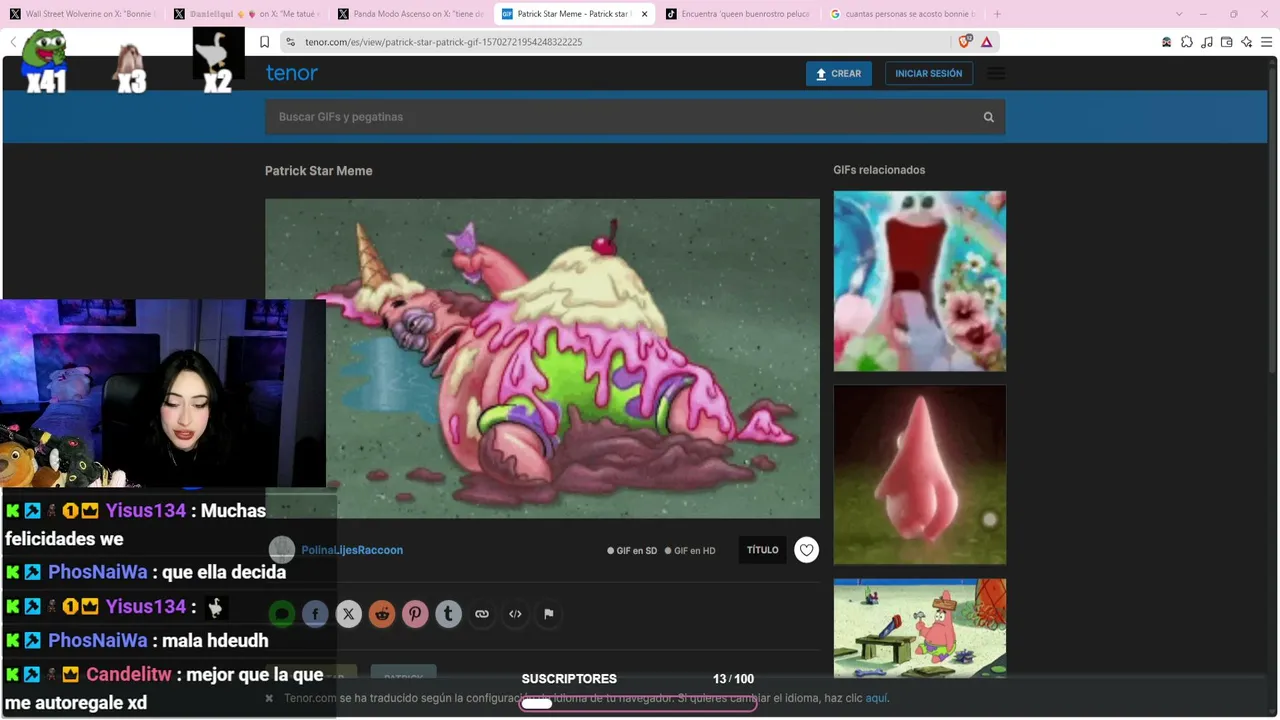This screenshot has width=1280, height=720.
Task: Dismiss the translation notice banner
Action: 269,698
